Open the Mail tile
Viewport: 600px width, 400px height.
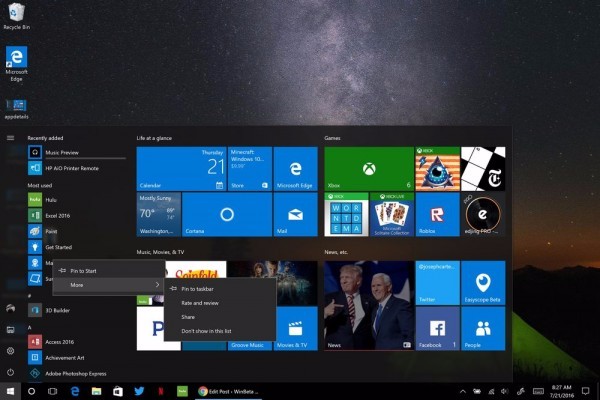click(295, 214)
